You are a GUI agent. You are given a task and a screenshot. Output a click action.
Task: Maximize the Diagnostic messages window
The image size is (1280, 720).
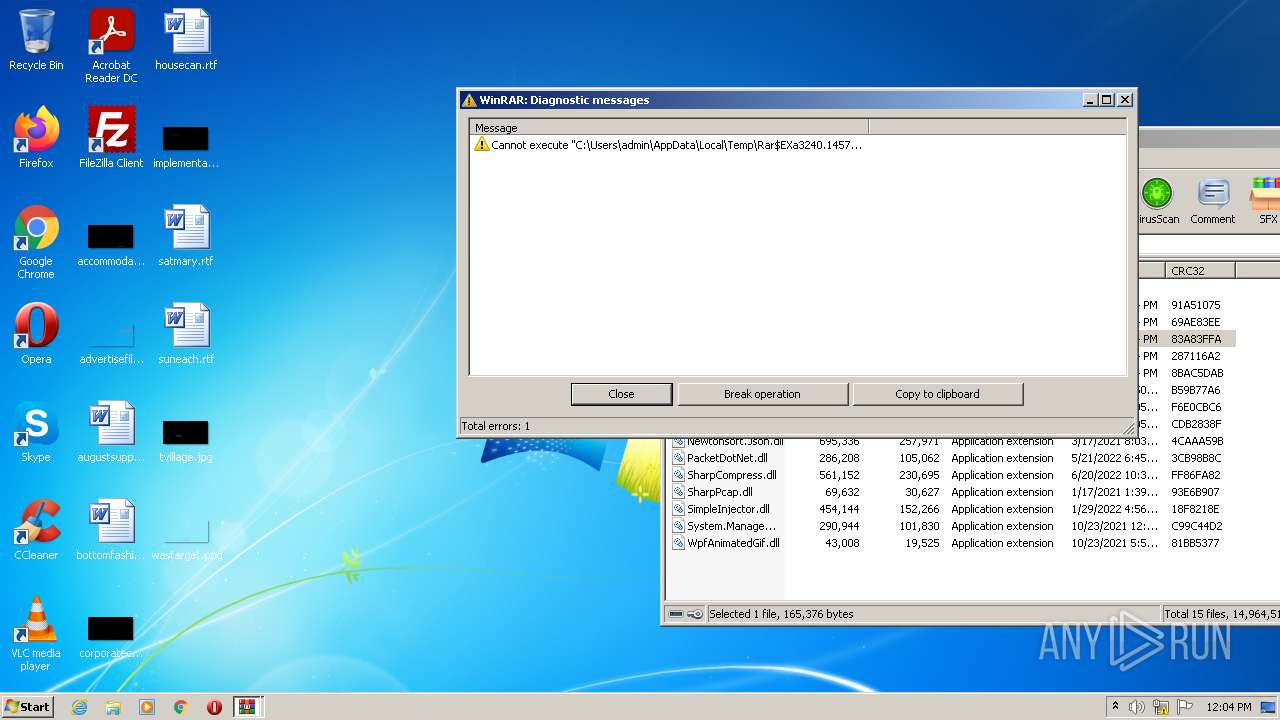1106,100
